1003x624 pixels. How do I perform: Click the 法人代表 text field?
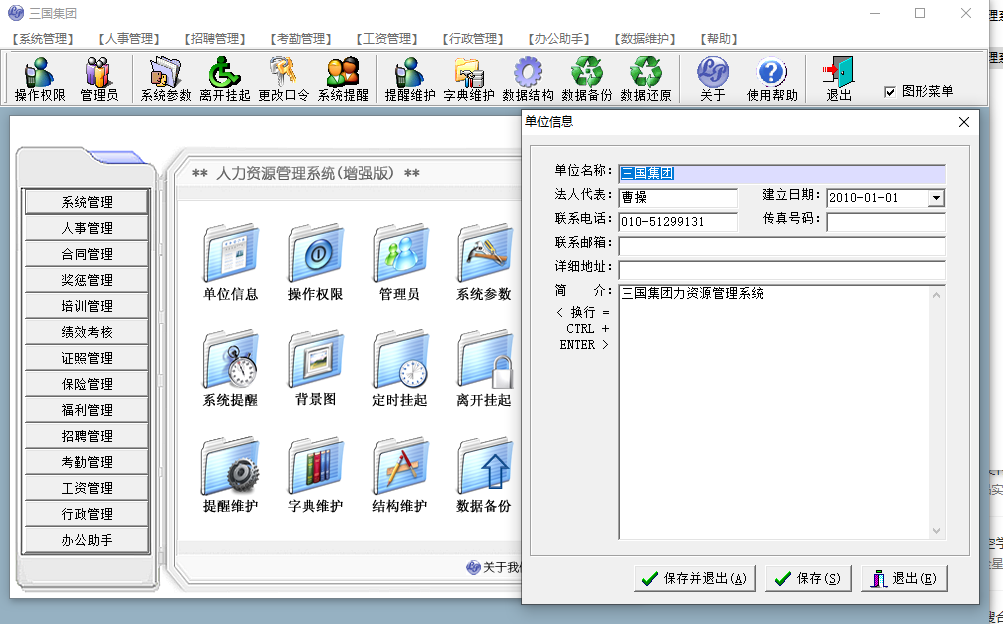(x=678, y=198)
